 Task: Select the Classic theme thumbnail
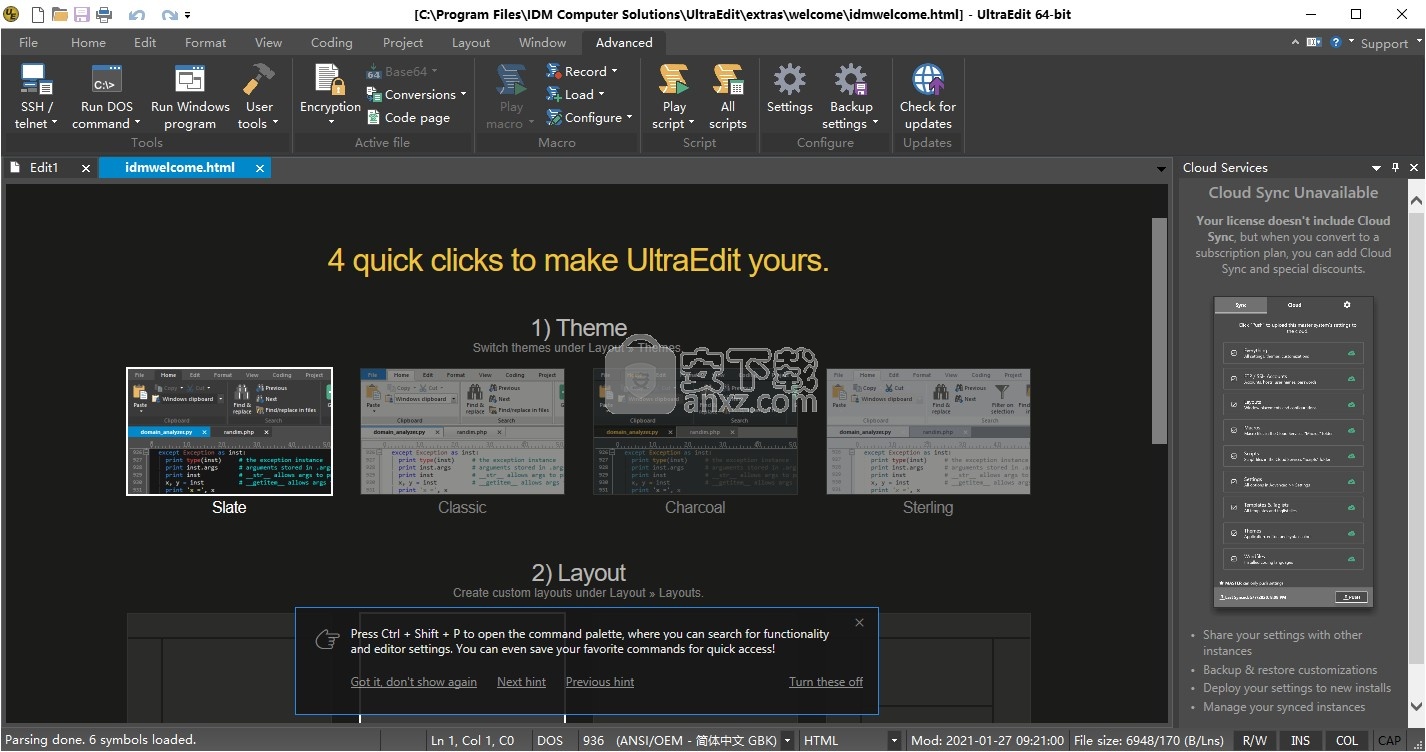coord(462,431)
